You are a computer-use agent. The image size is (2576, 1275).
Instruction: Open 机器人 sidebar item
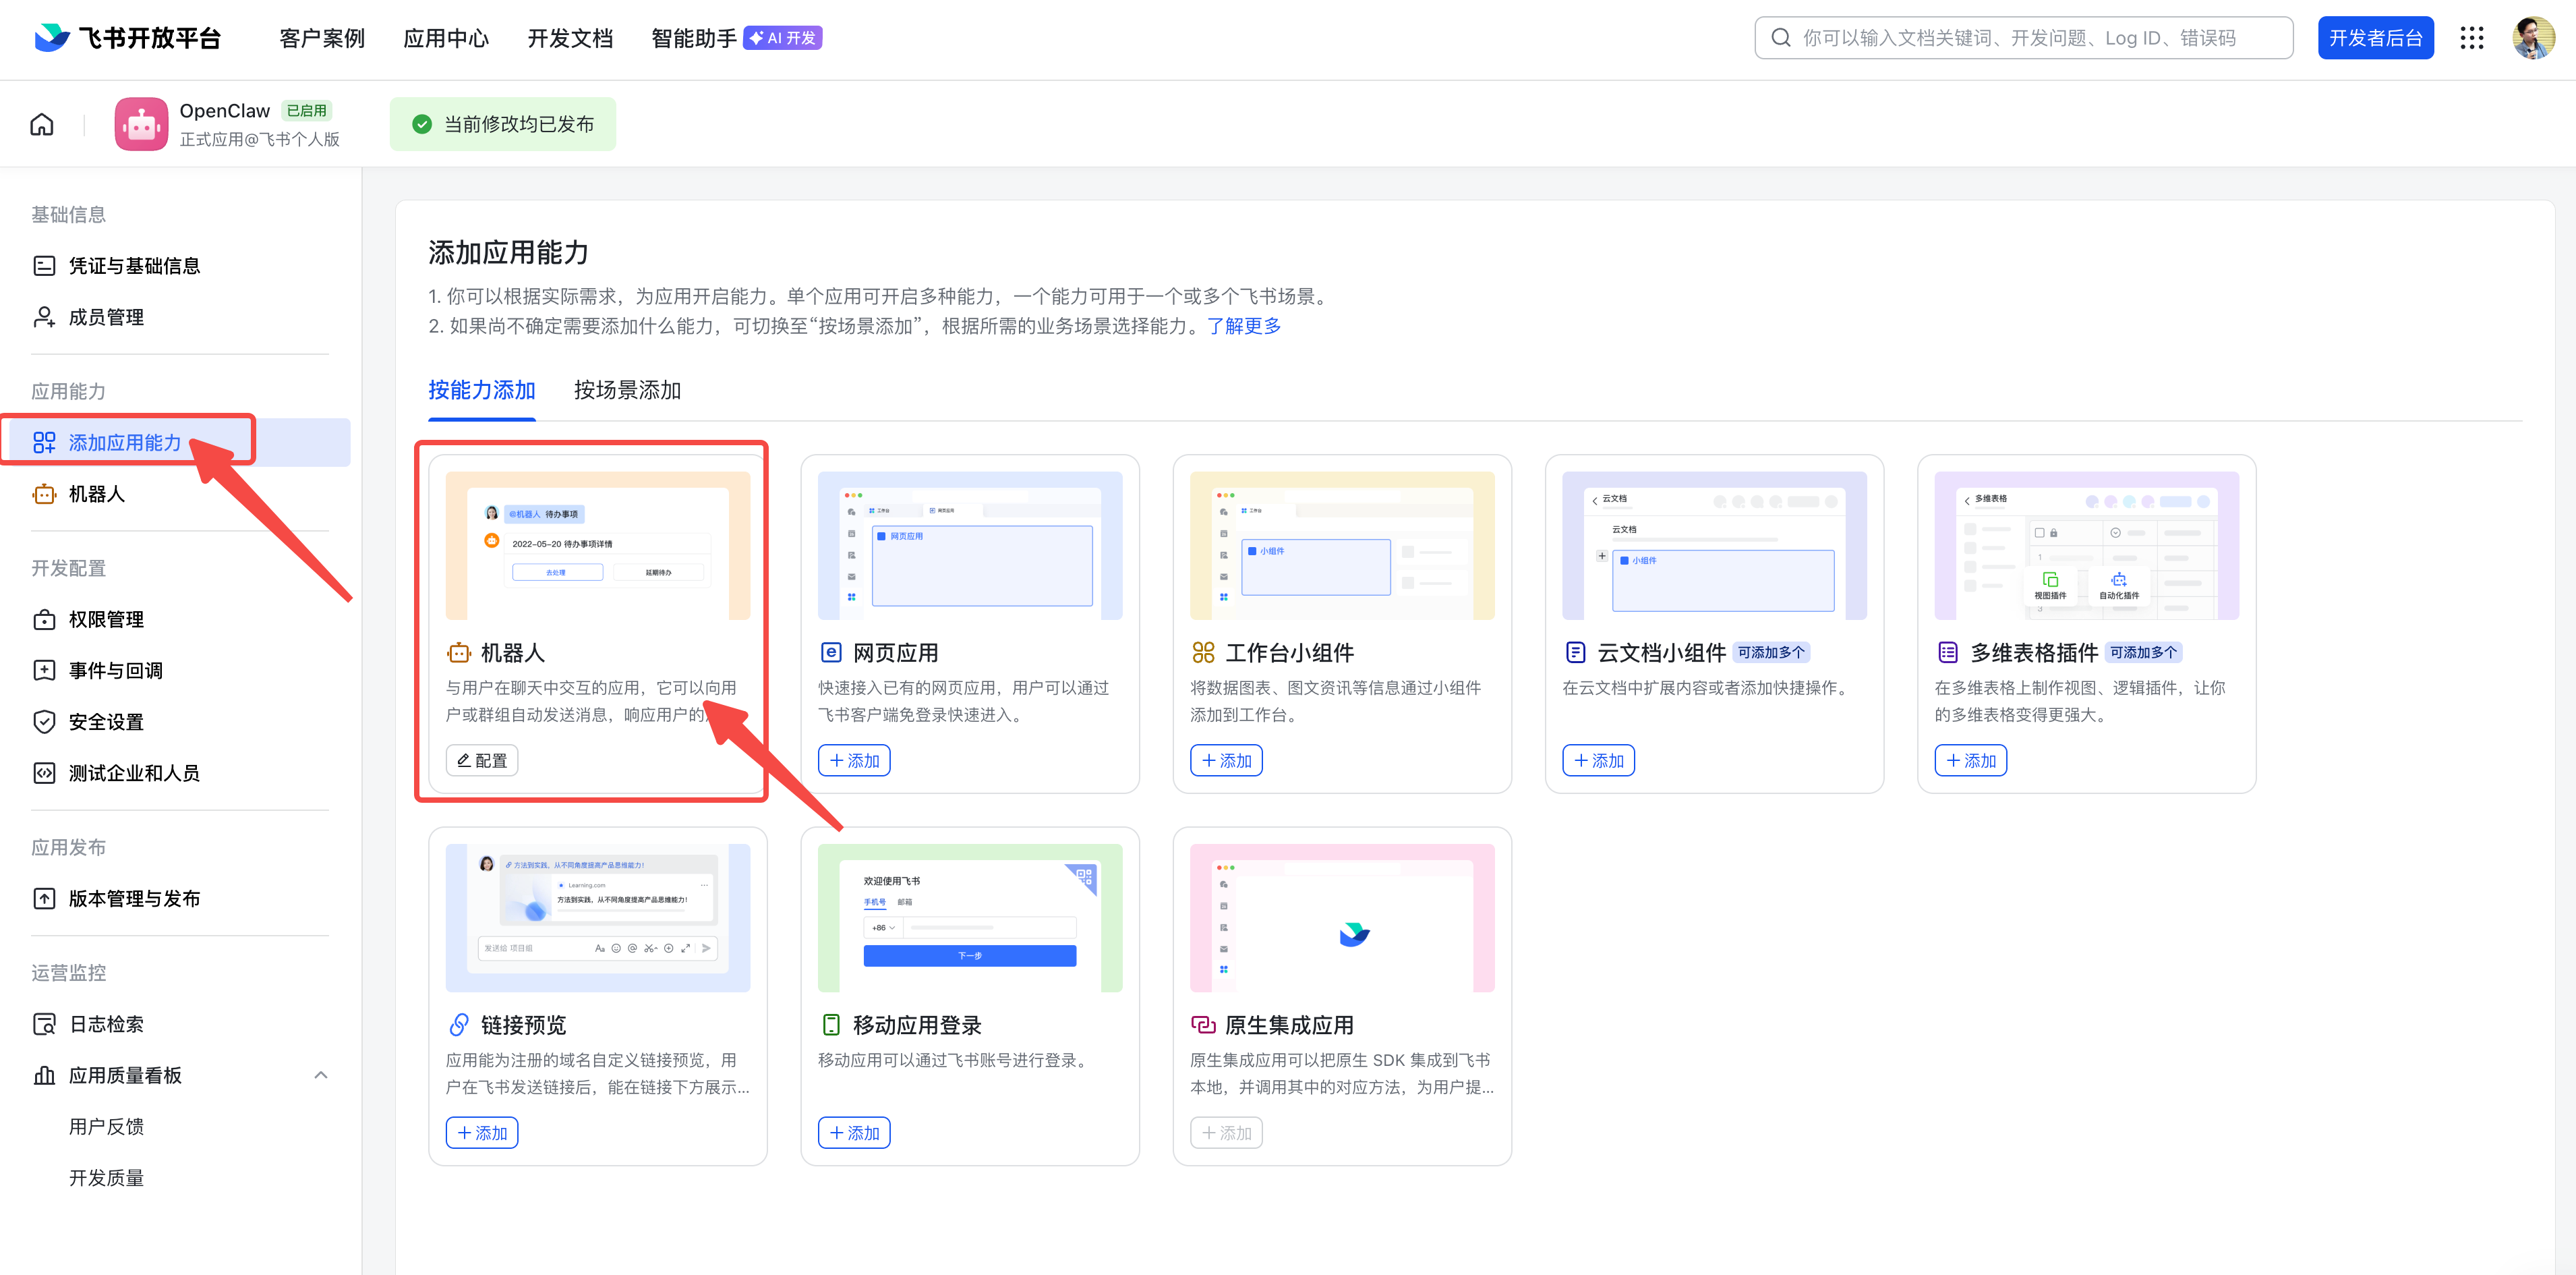(x=96, y=494)
